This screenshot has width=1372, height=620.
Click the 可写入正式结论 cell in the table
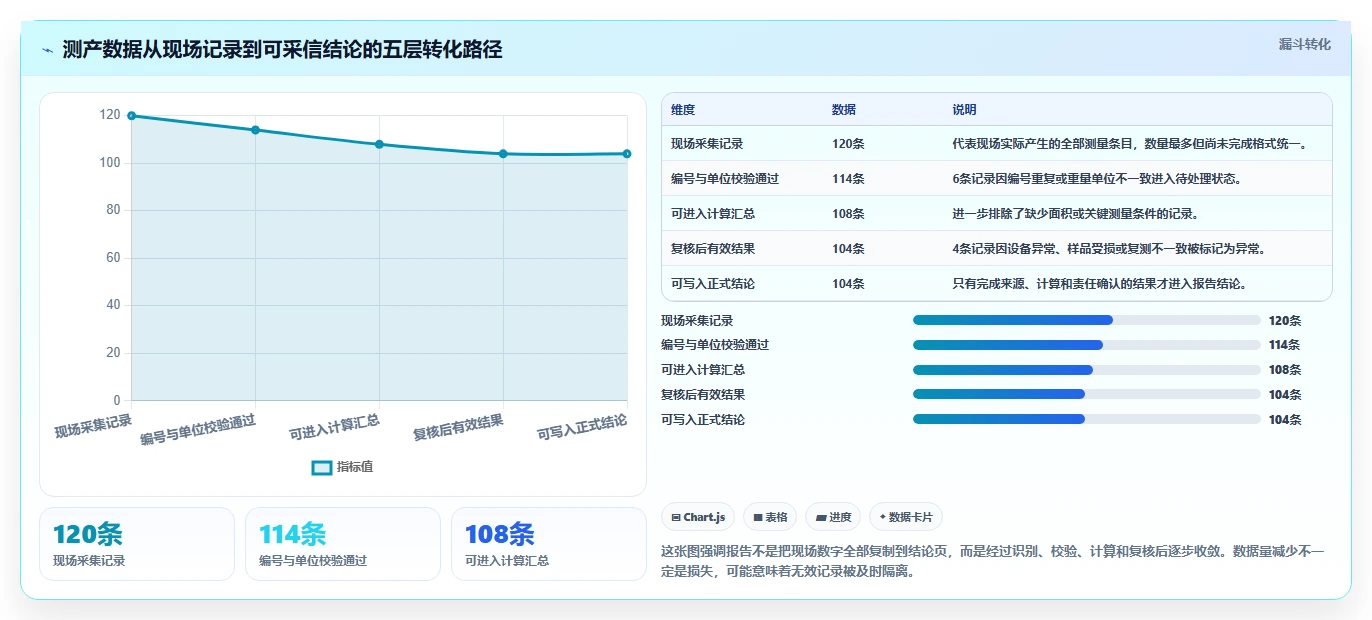(x=713, y=284)
